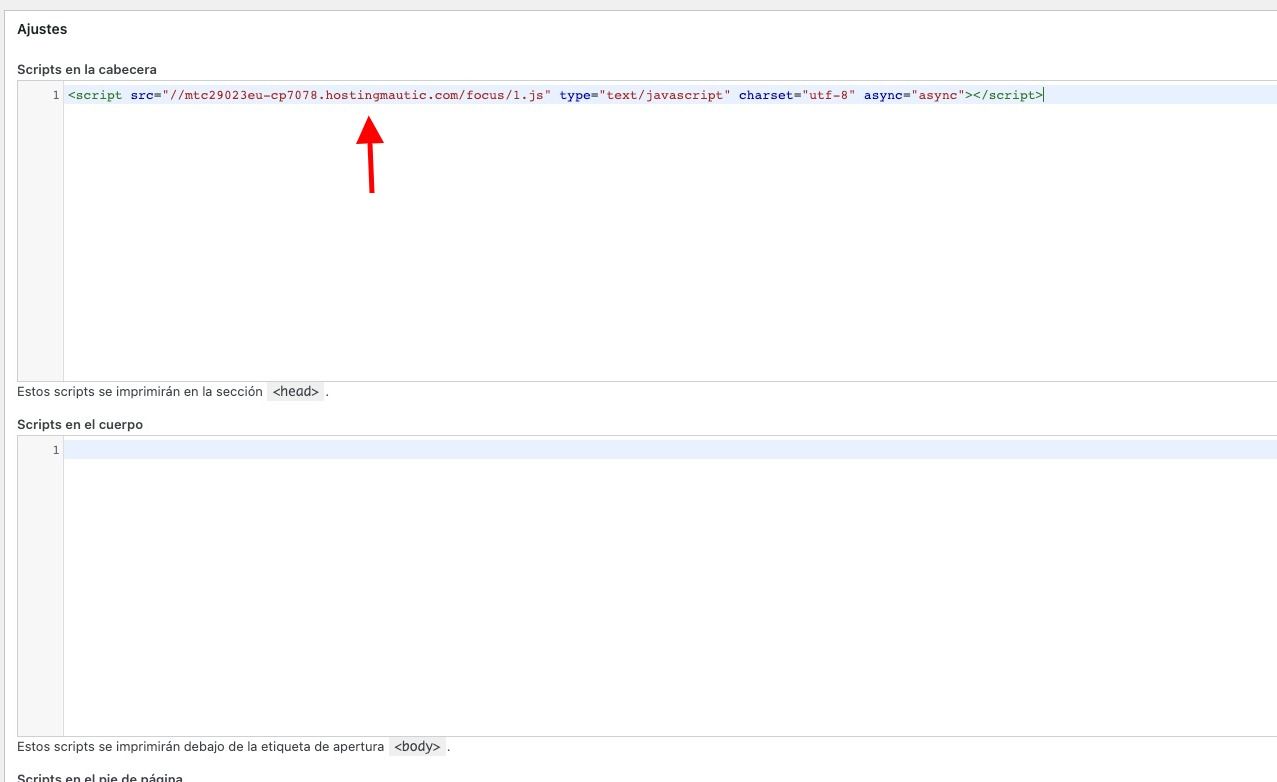
Task: Click the charset="utf-8" attribute in the code
Action: pyautogui.click(x=797, y=95)
